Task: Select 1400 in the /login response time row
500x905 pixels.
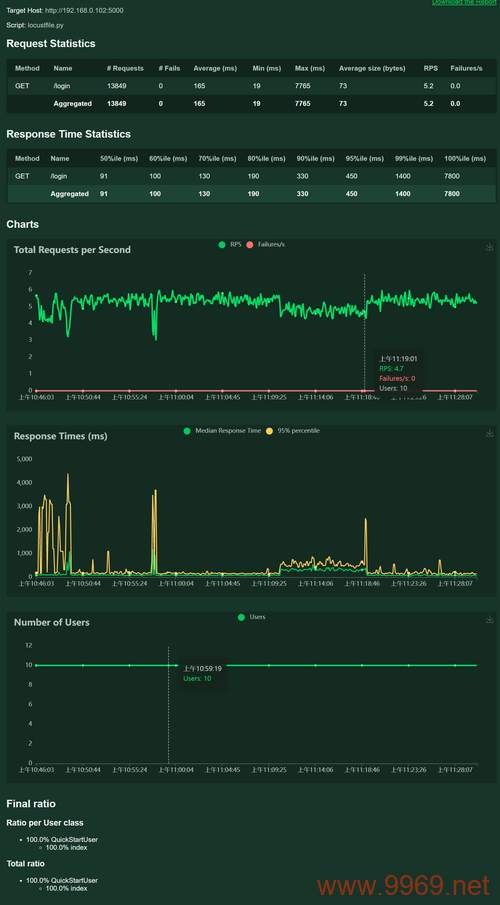Action: pyautogui.click(x=402, y=176)
